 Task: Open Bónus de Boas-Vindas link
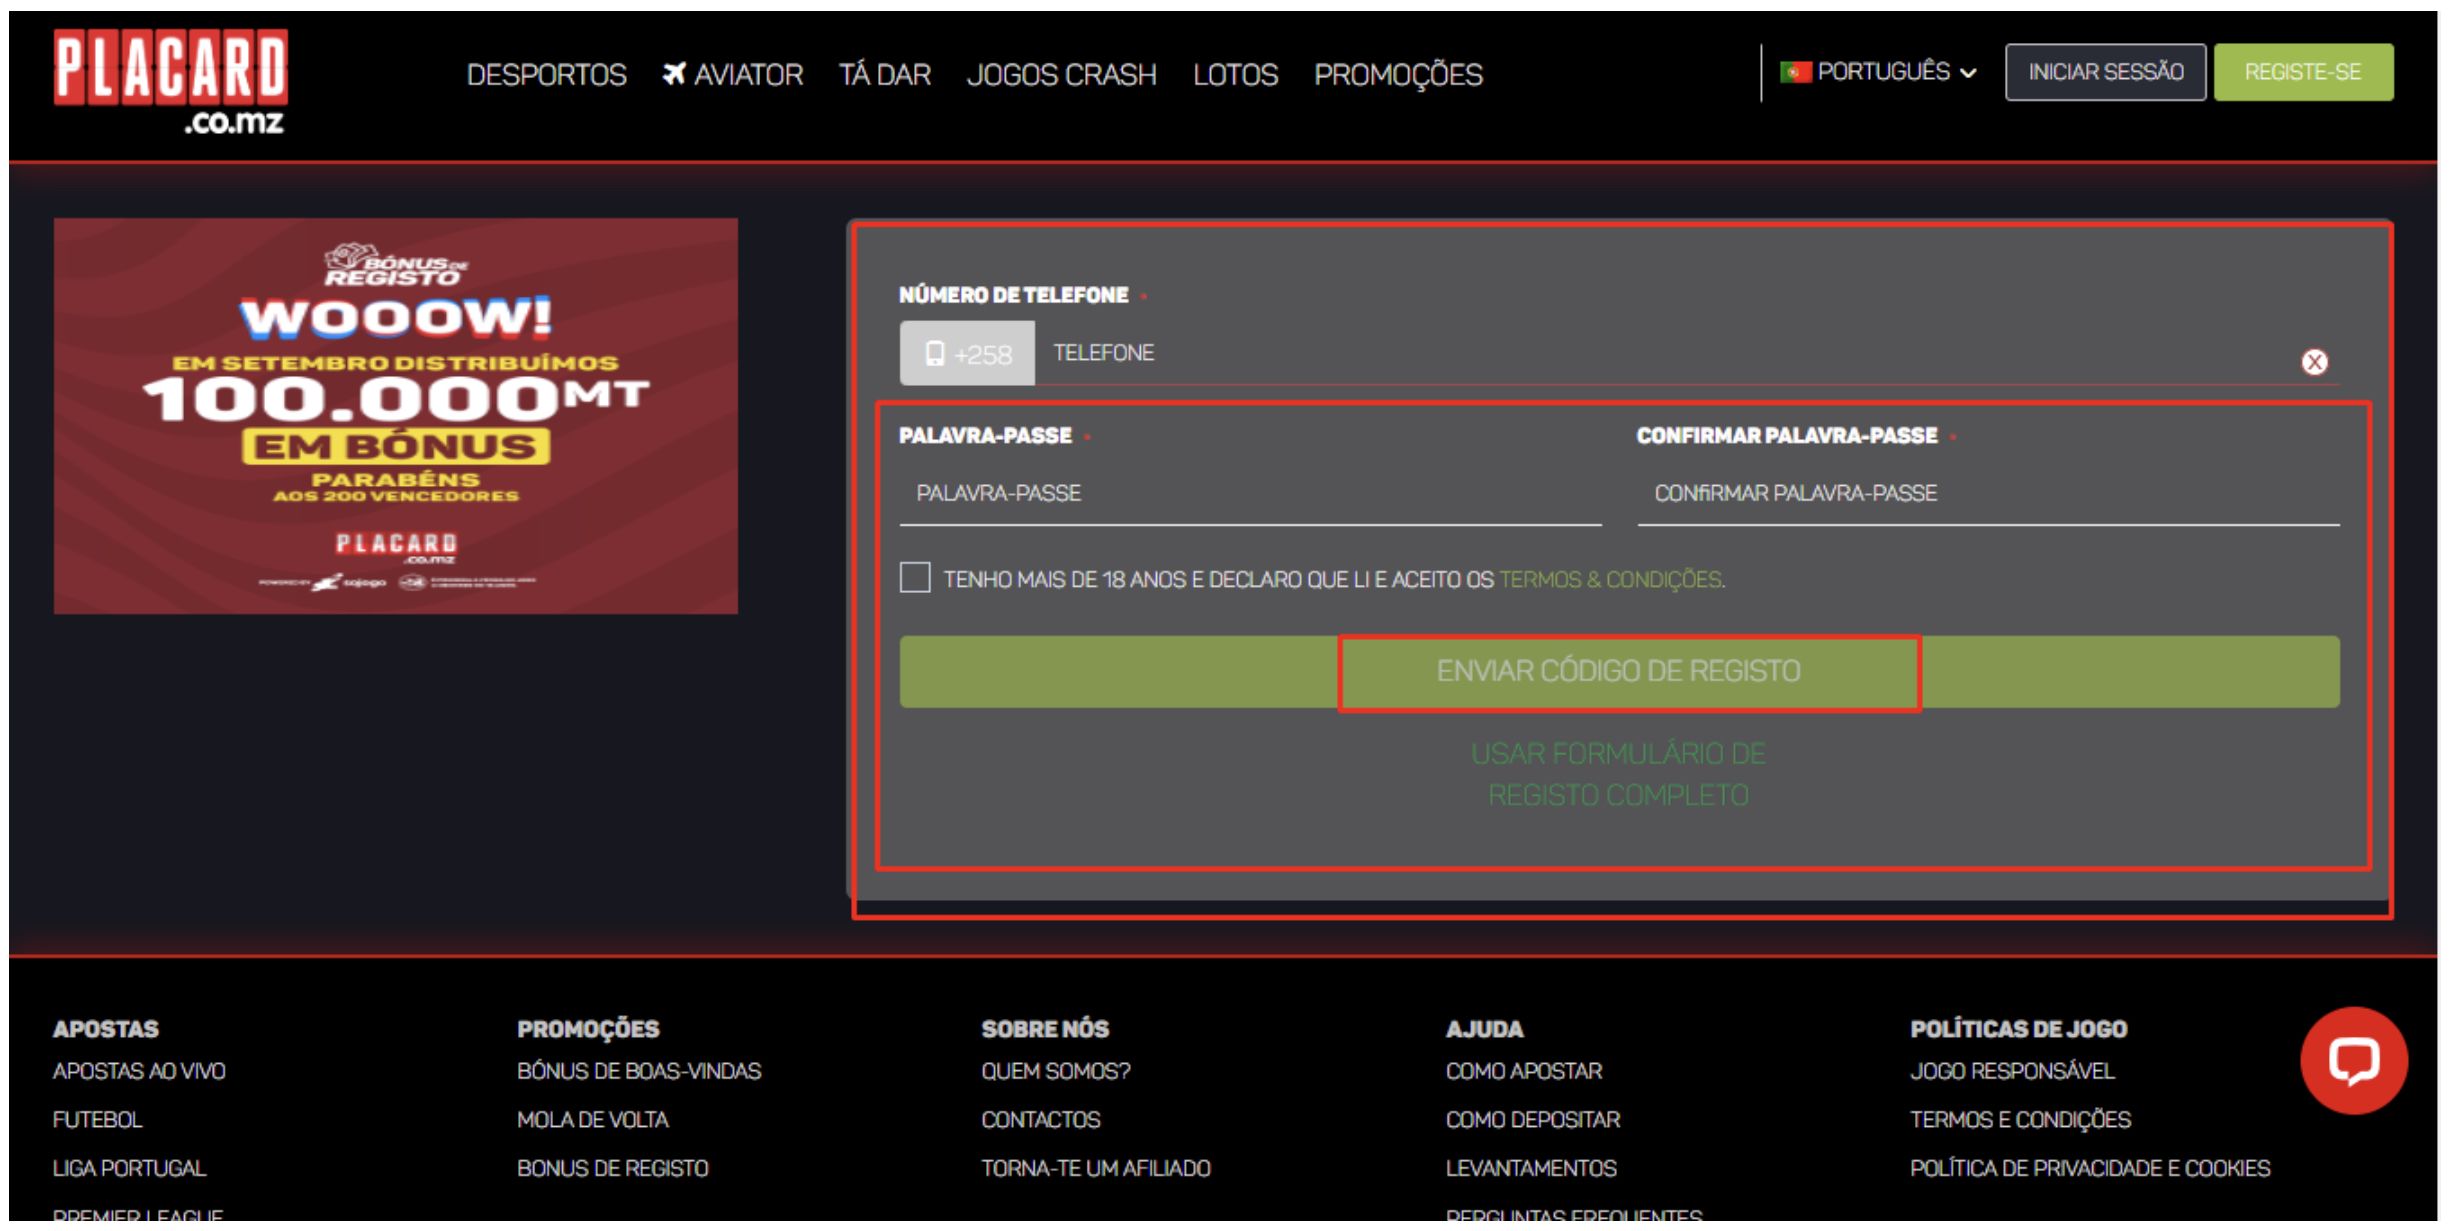639,1072
